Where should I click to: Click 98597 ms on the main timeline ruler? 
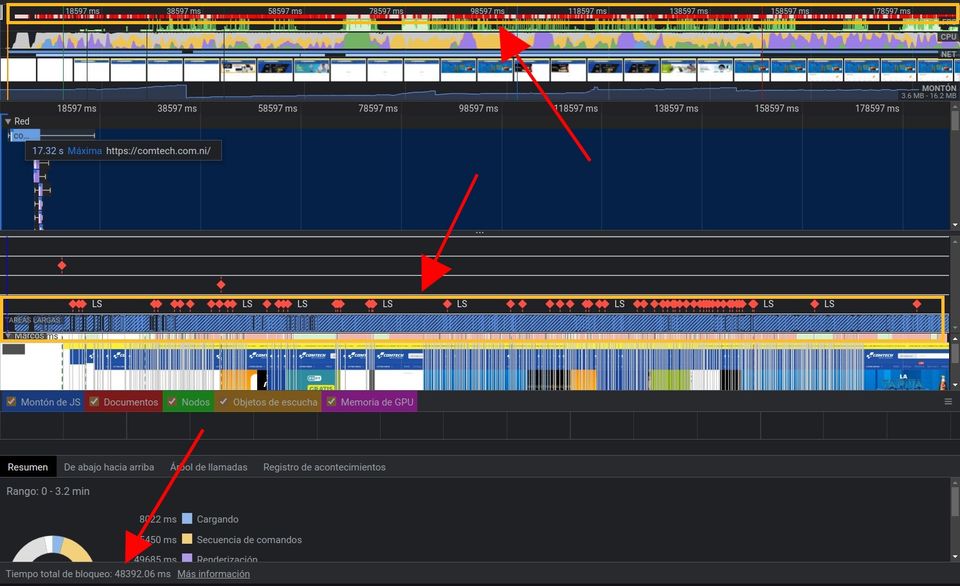pyautogui.click(x=478, y=108)
